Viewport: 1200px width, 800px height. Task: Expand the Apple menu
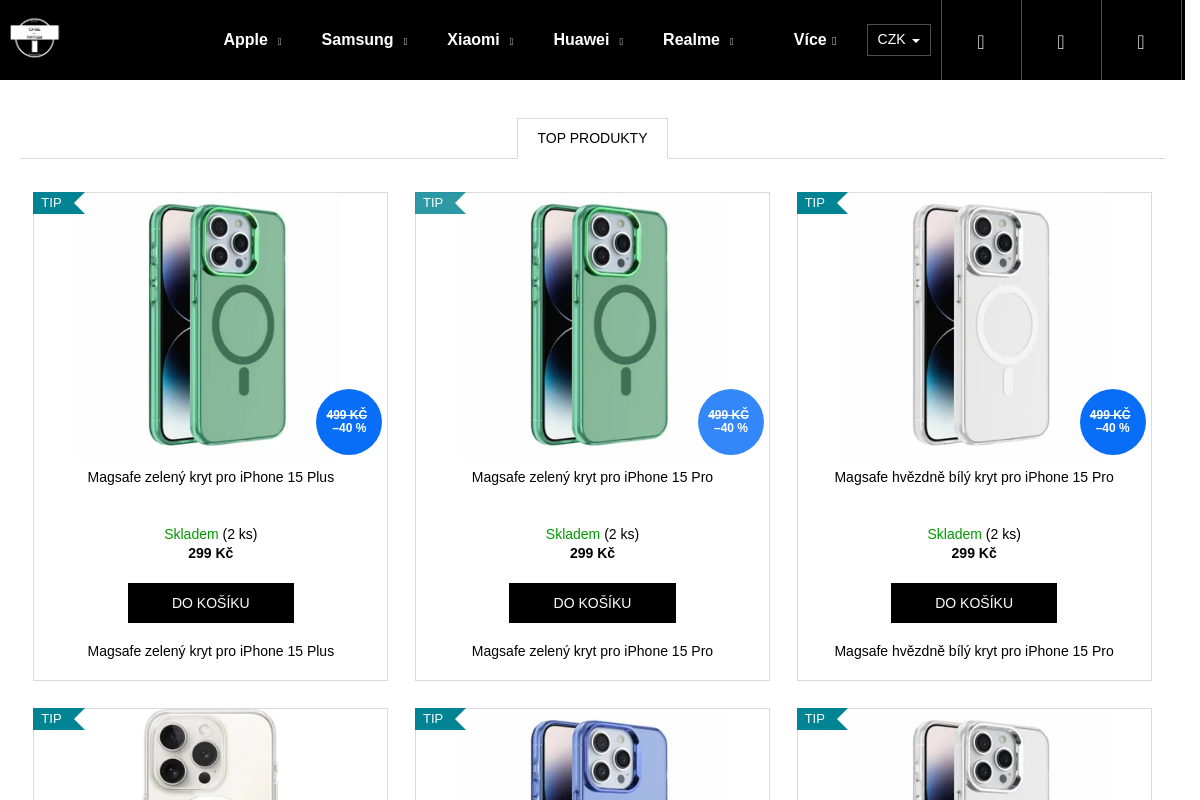tap(252, 40)
